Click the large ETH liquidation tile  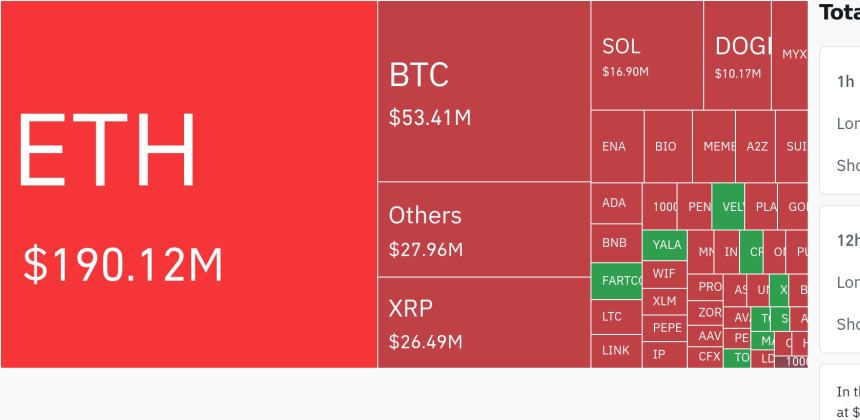tap(189, 184)
